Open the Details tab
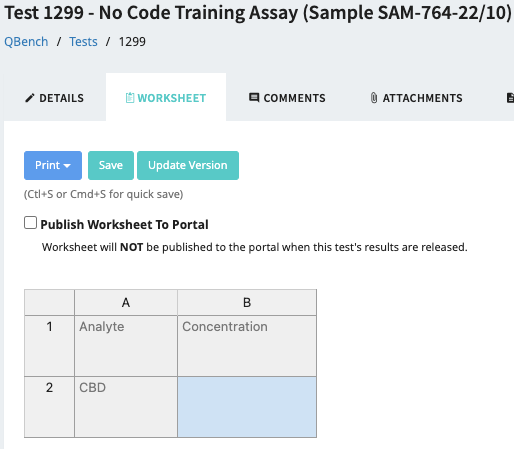 click(x=55, y=98)
